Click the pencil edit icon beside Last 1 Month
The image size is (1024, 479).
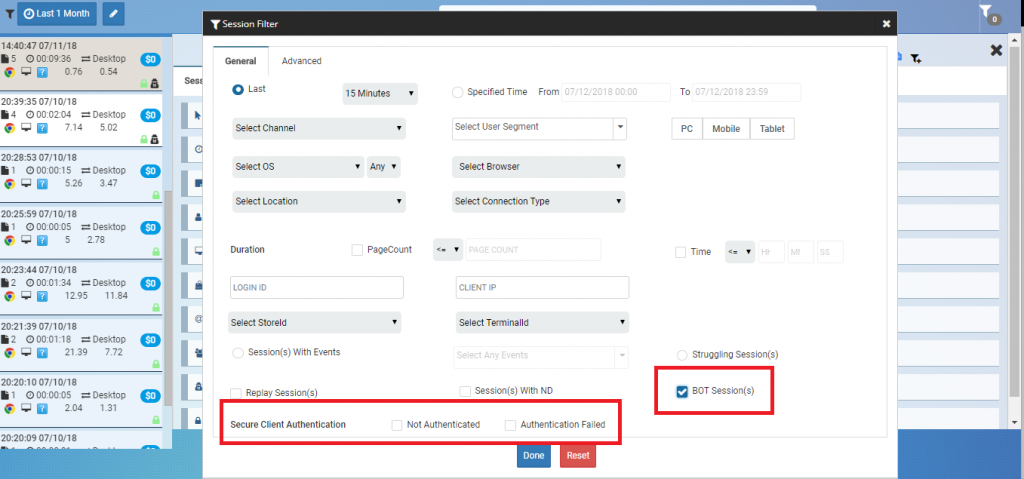click(113, 15)
